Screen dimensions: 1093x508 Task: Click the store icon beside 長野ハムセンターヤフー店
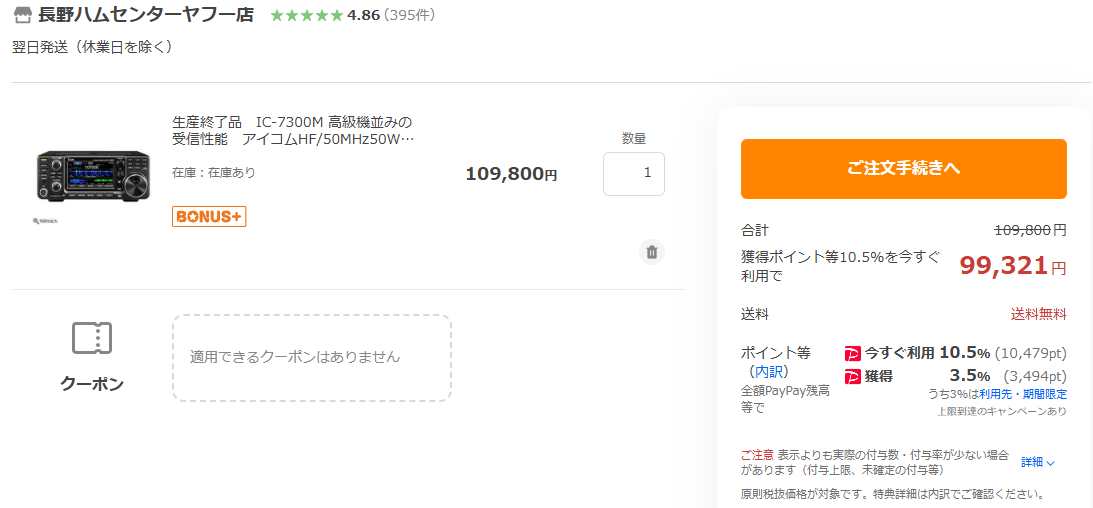(x=23, y=16)
